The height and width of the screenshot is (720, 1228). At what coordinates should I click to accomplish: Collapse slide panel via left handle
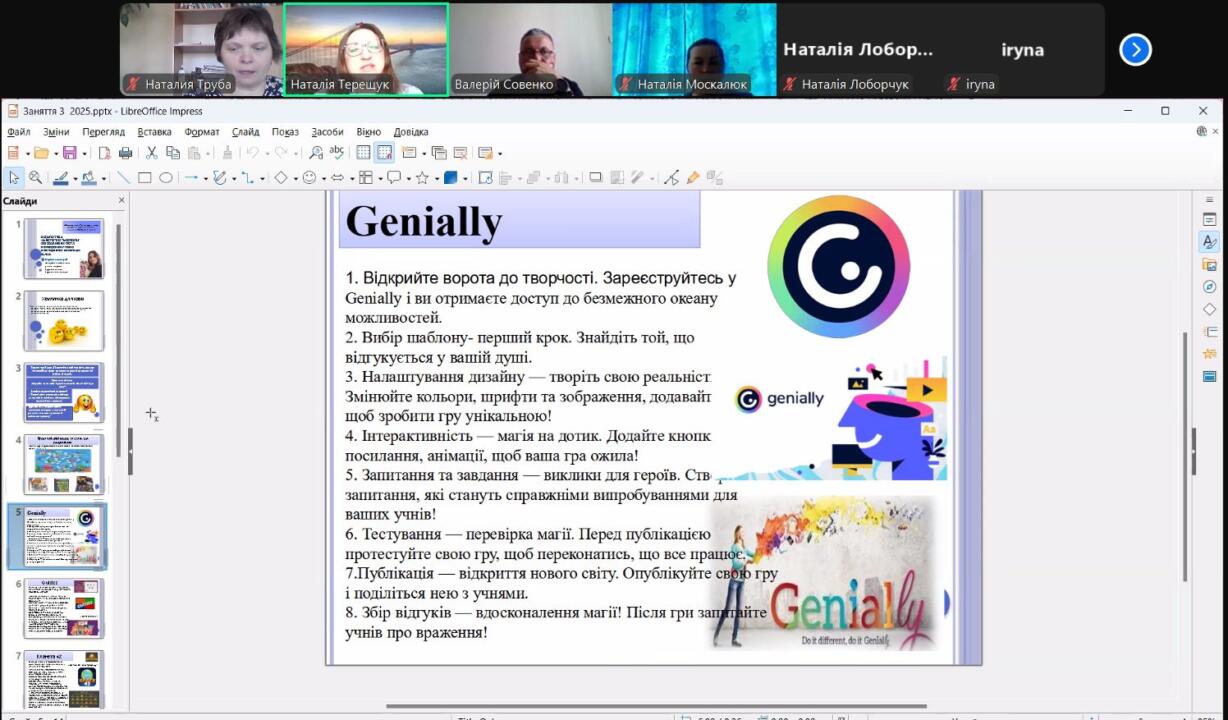(130, 451)
